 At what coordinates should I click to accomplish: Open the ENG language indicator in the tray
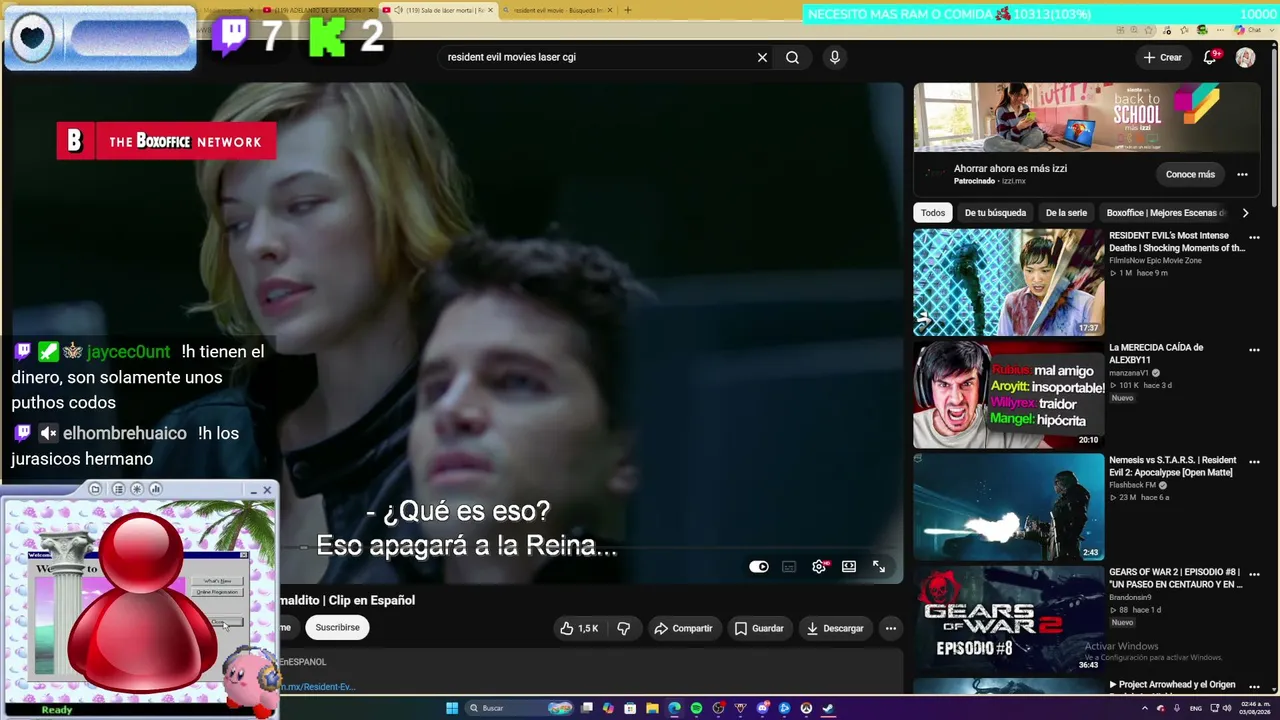[1195, 708]
